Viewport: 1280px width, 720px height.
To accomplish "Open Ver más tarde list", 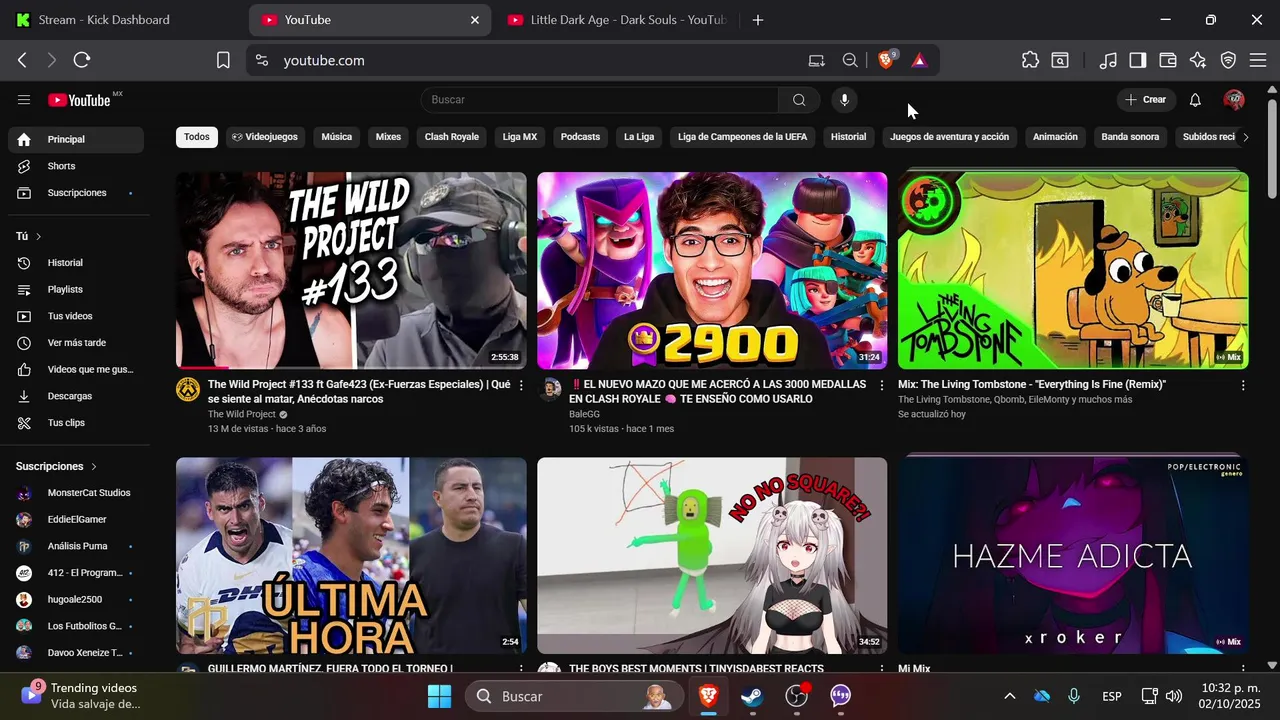I will pyautogui.click(x=76, y=343).
